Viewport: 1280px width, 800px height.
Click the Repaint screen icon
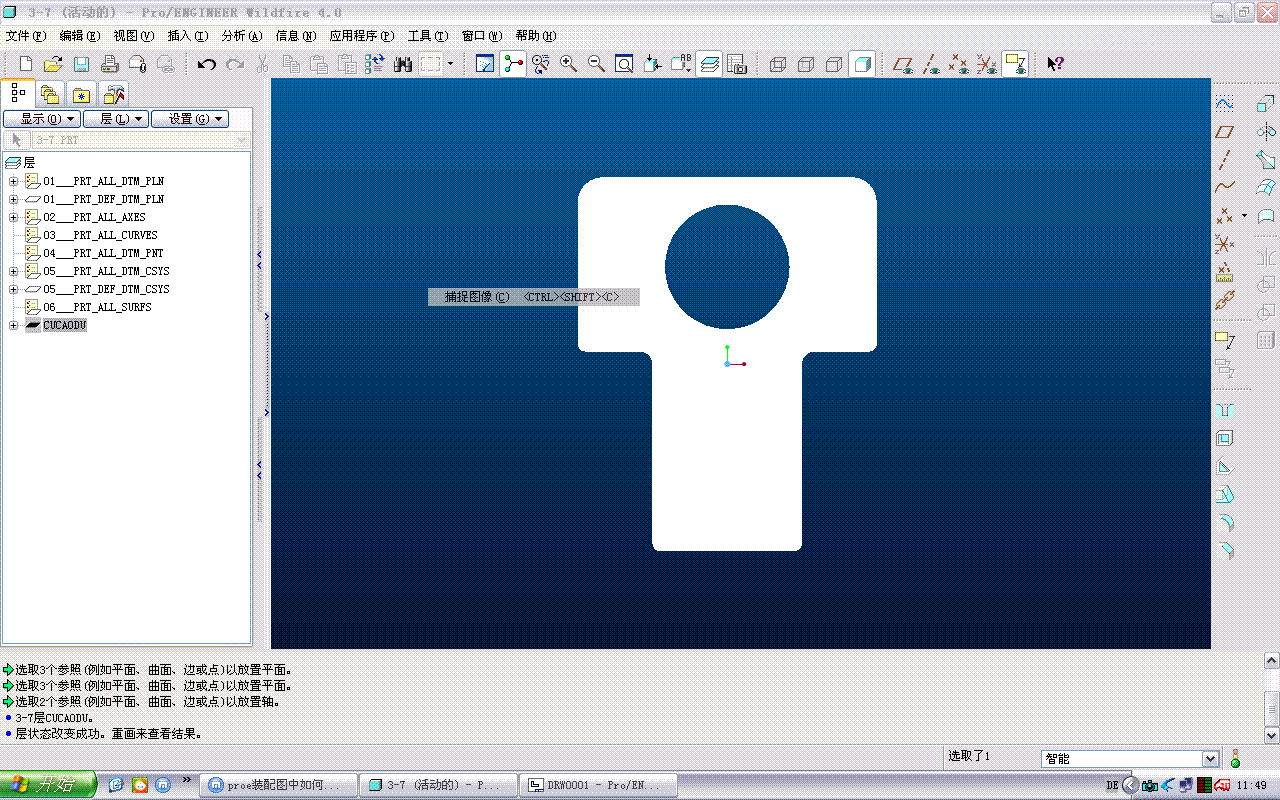485,64
